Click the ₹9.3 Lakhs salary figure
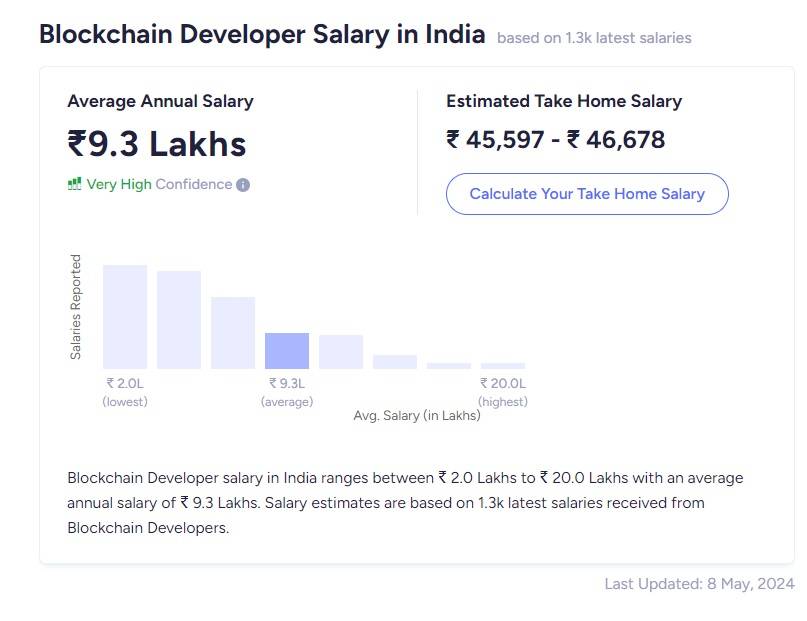This screenshot has width=807, height=621. click(x=156, y=143)
